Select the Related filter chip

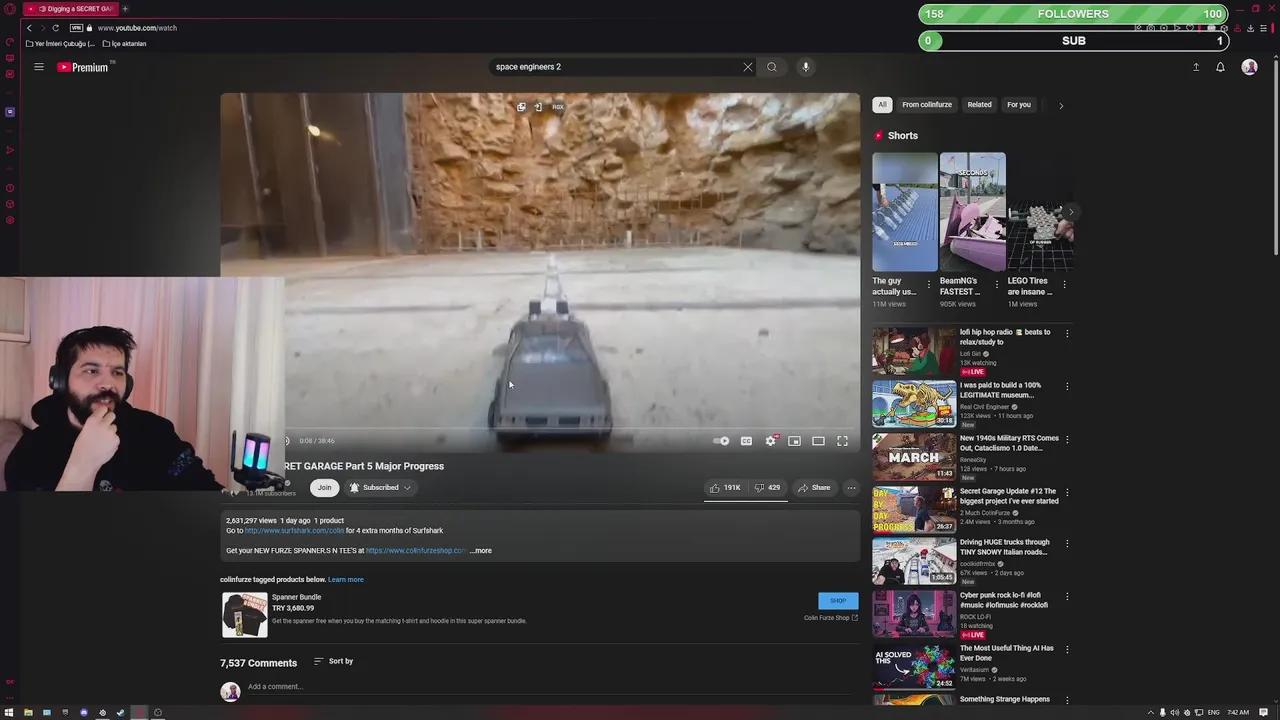pos(979,104)
